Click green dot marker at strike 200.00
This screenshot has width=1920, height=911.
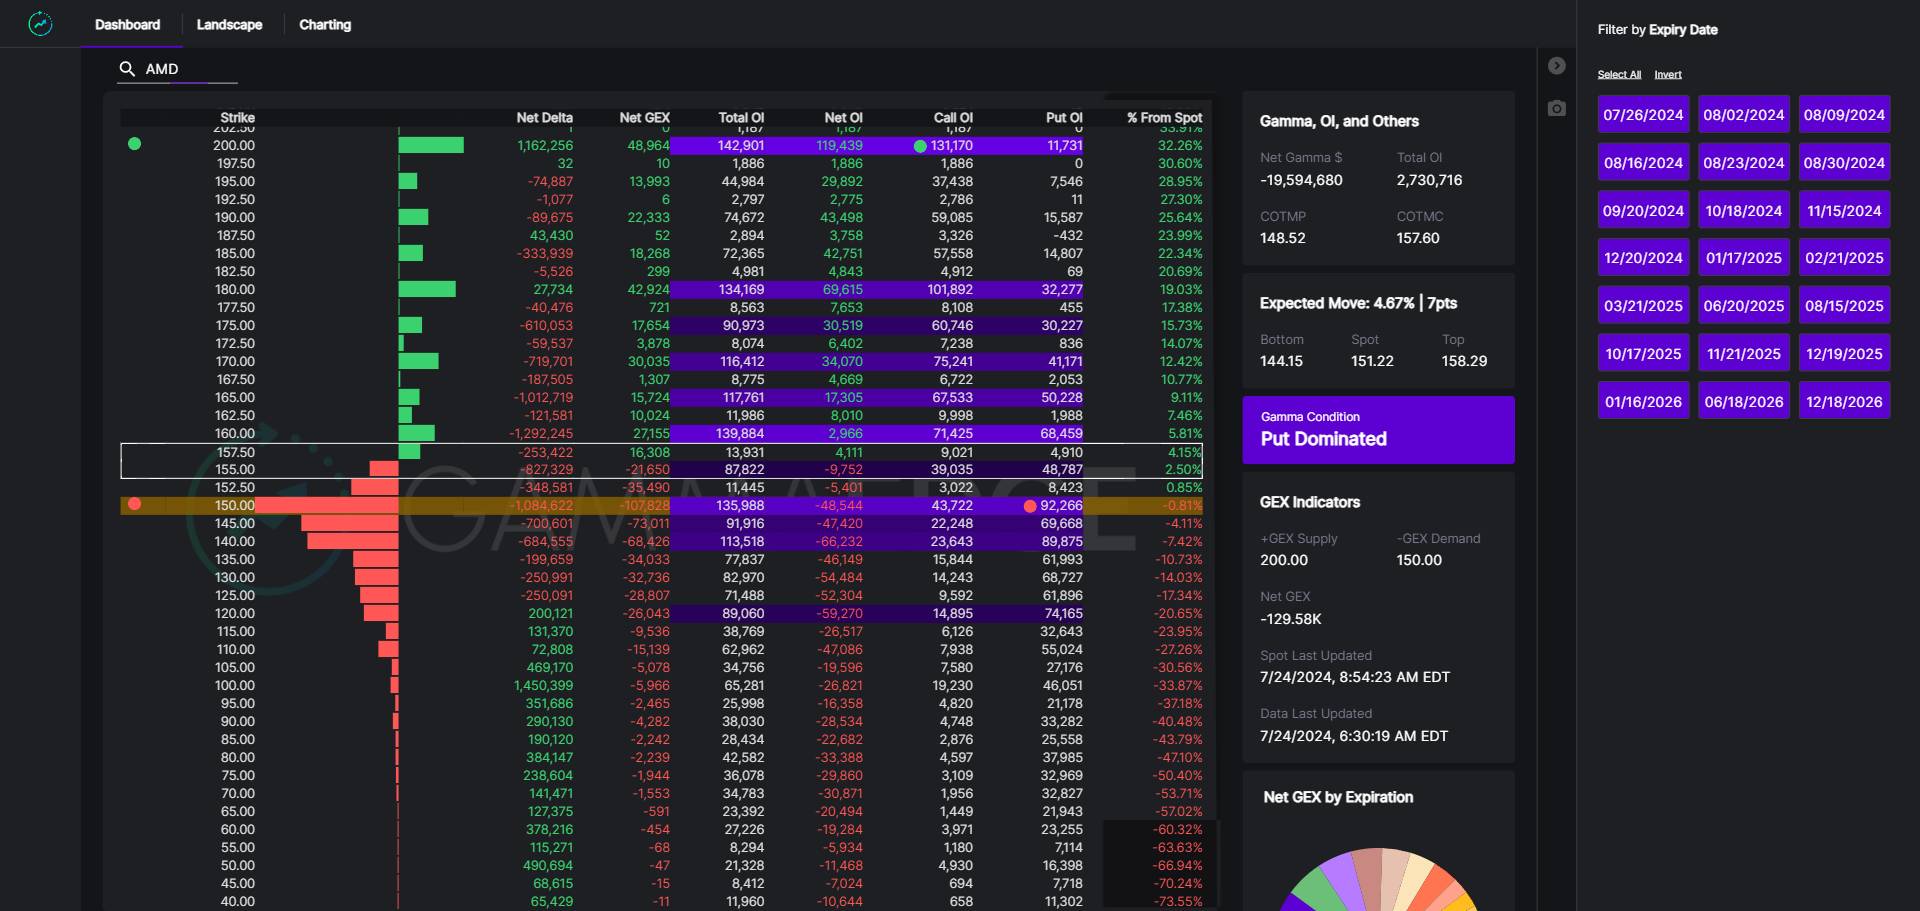[x=135, y=144]
